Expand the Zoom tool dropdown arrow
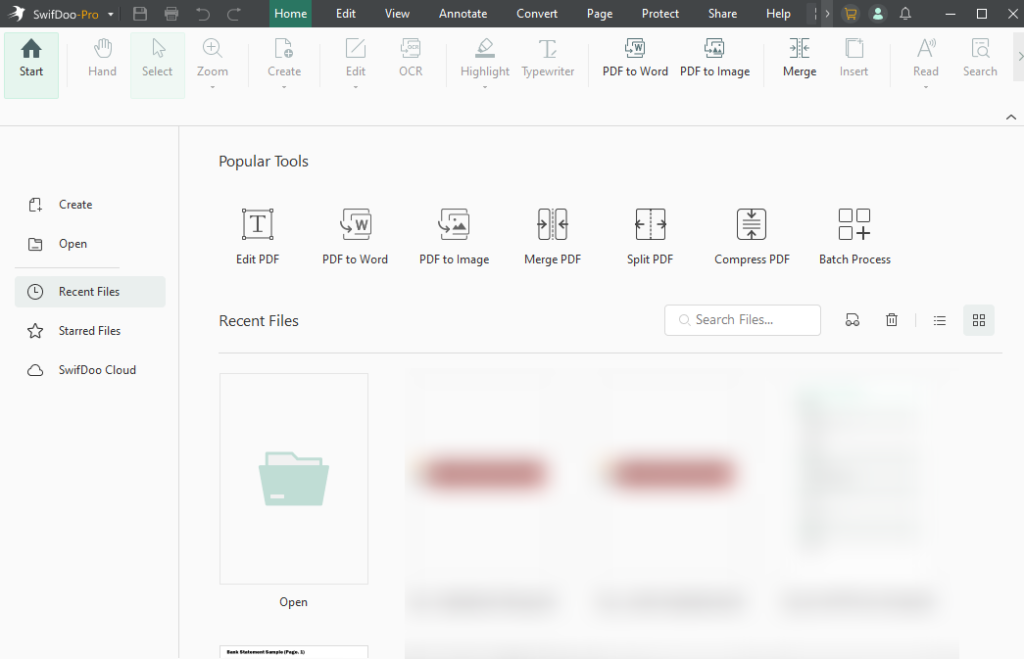Image resolution: width=1024 pixels, height=659 pixels. tap(212, 86)
